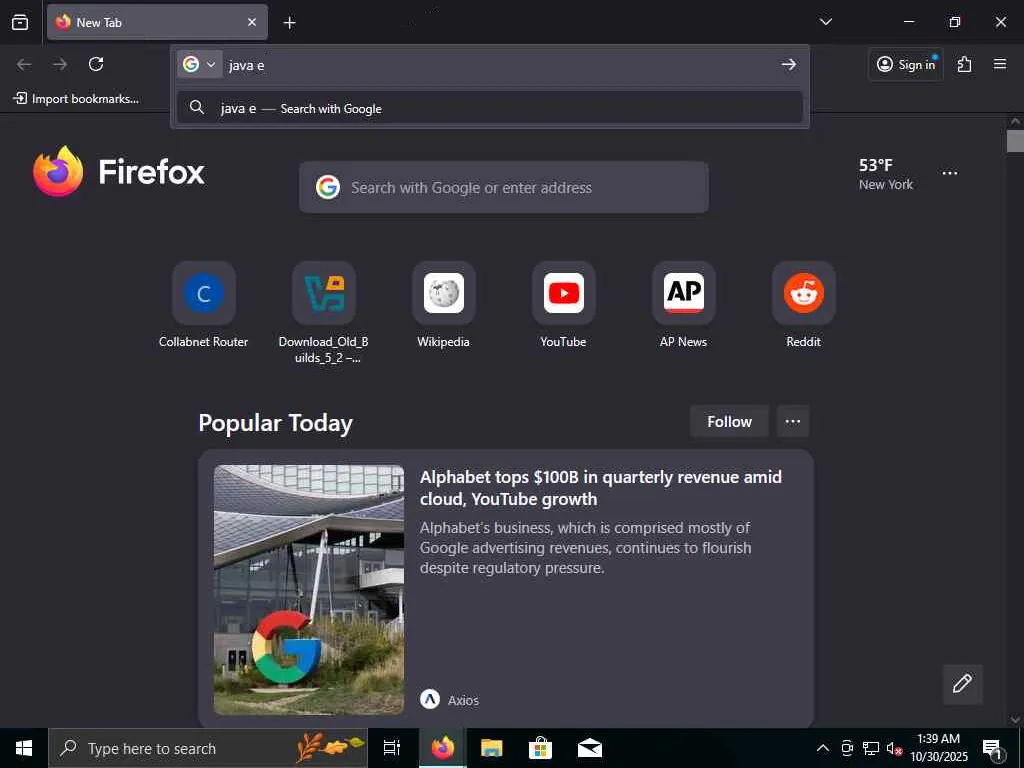Open the notification center icon
This screenshot has height=768, width=1024.
pyautogui.click(x=992, y=748)
